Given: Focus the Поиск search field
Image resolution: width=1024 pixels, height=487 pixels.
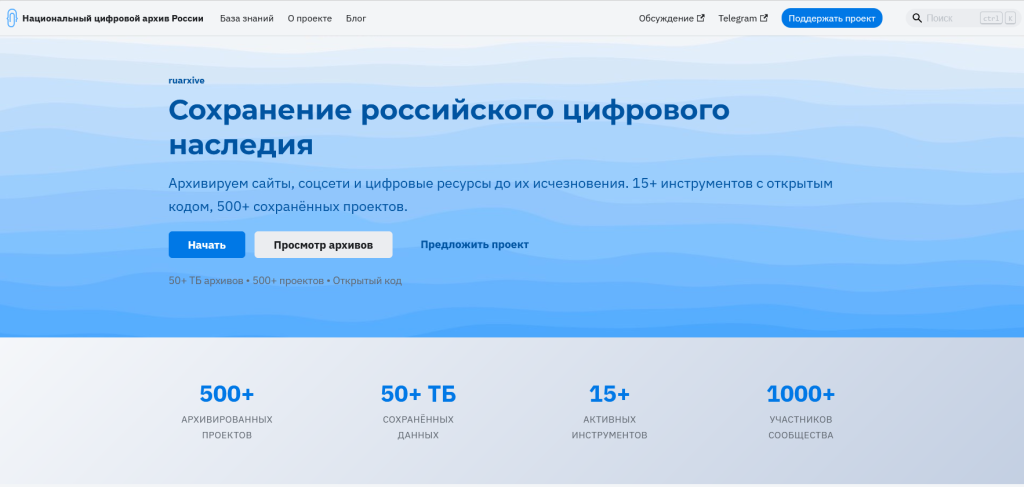Looking at the screenshot, I should point(948,18).
